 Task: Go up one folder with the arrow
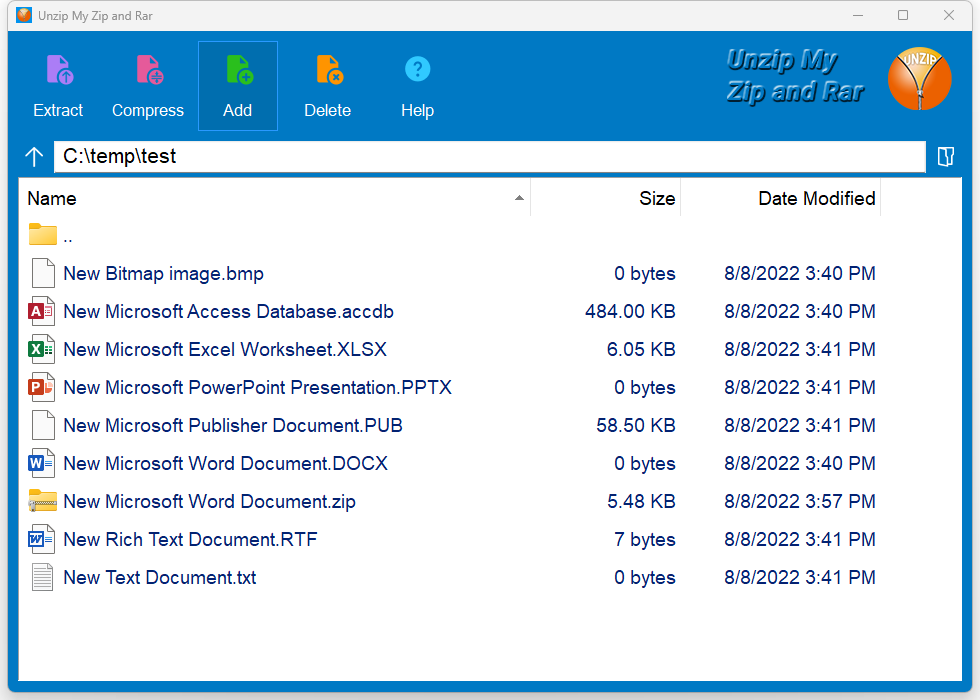[x=34, y=156]
